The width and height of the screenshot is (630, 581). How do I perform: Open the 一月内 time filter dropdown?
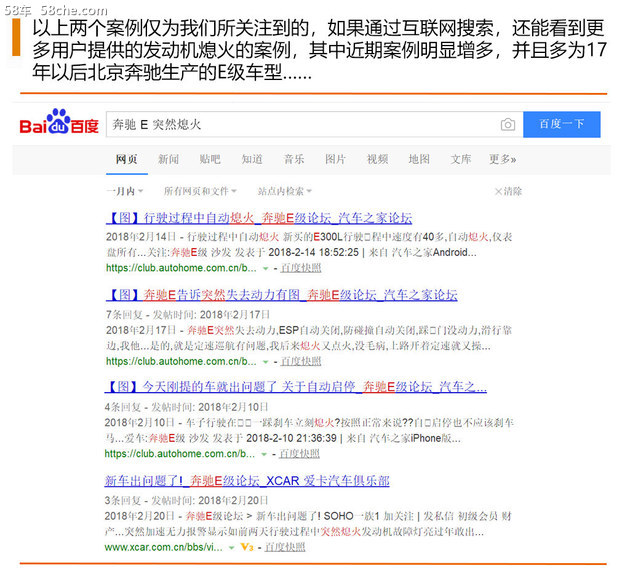(125, 191)
